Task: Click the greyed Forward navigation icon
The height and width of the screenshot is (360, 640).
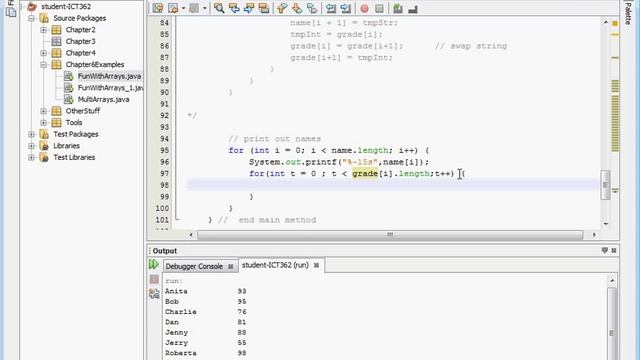Action: pos(194,8)
